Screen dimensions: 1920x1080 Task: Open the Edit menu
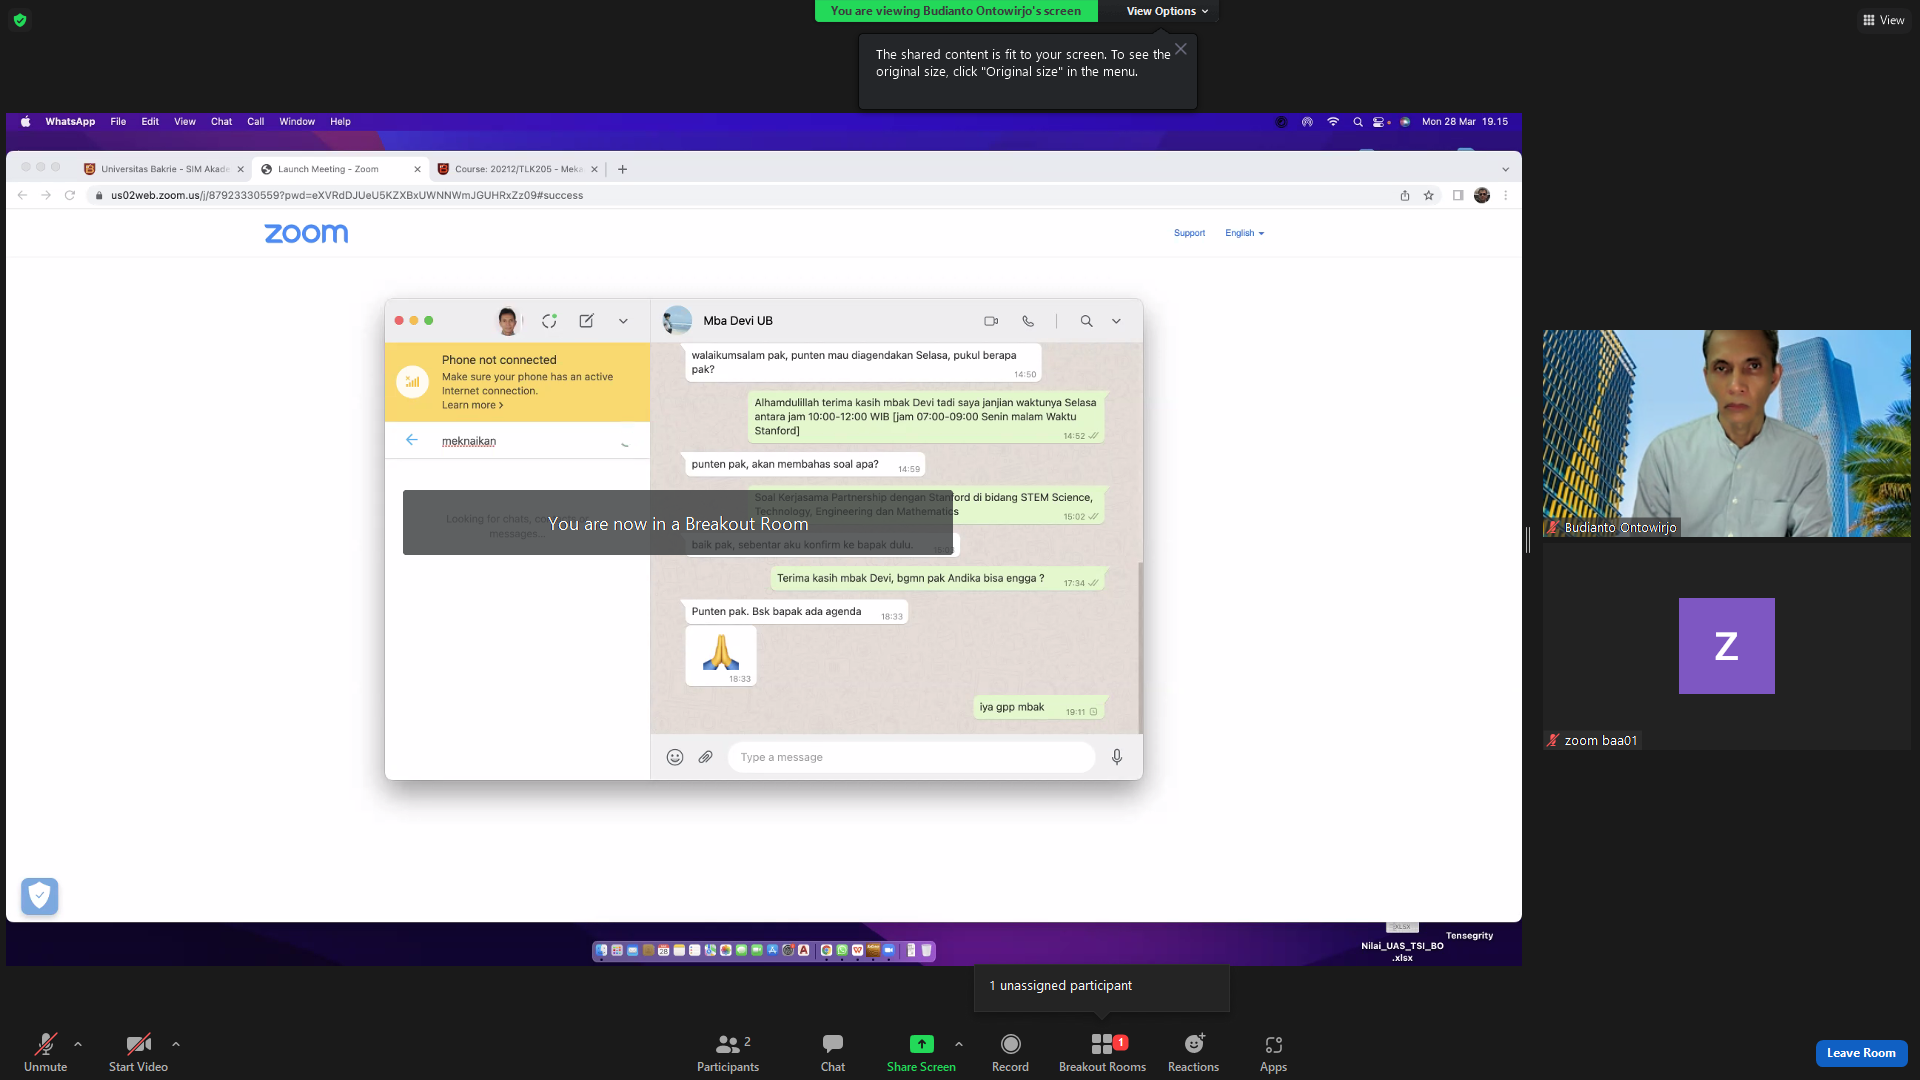[x=150, y=122]
